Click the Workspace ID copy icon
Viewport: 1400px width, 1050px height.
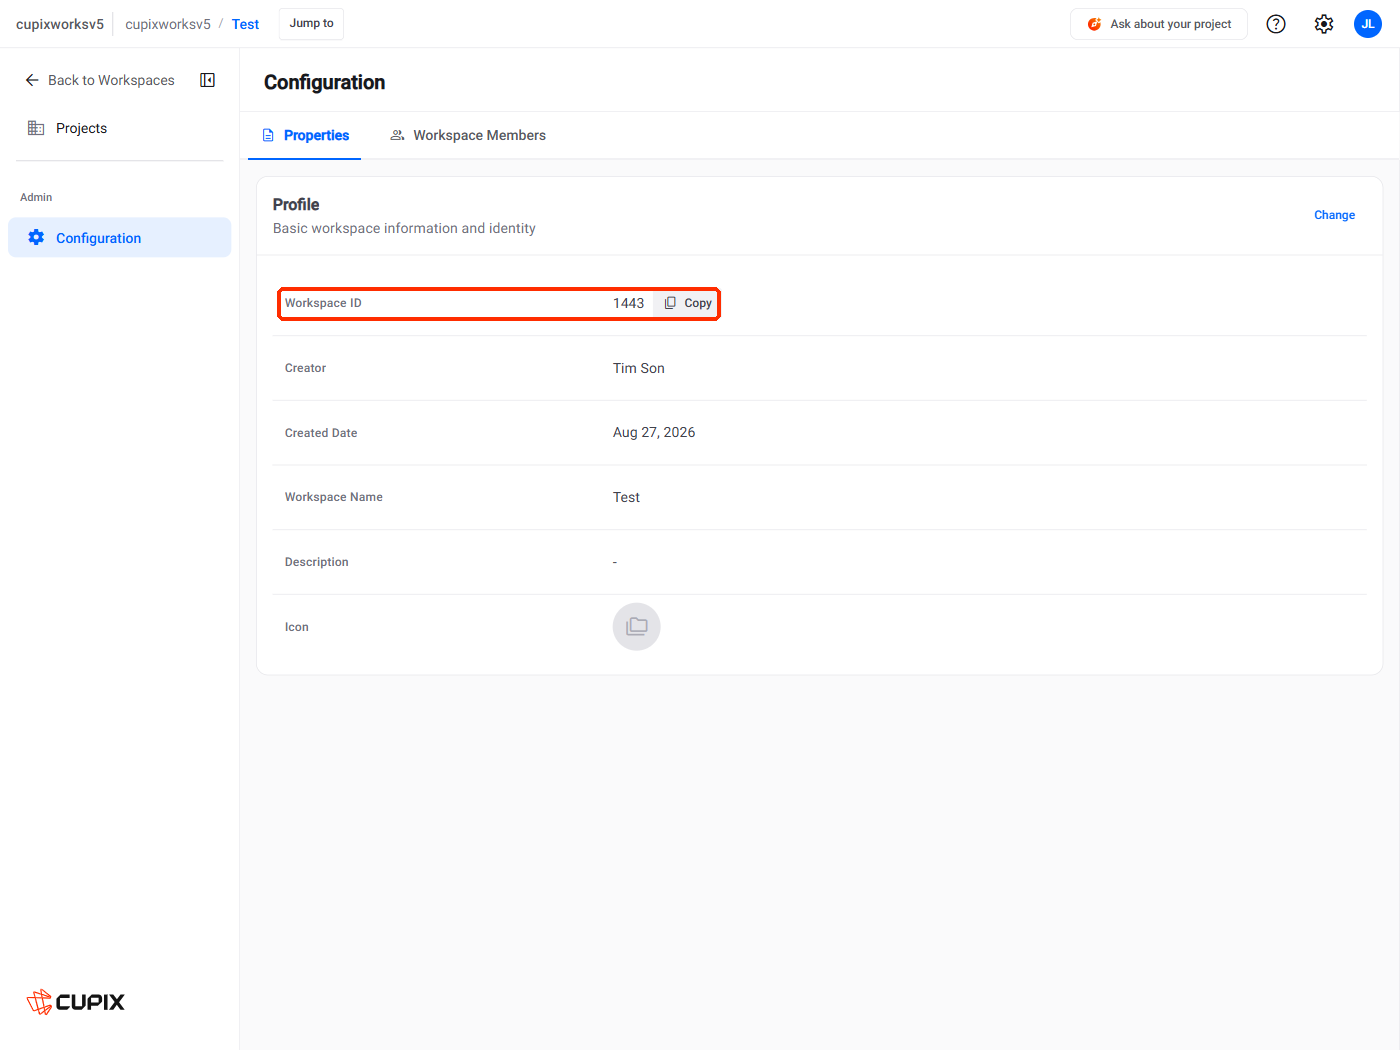coord(670,303)
